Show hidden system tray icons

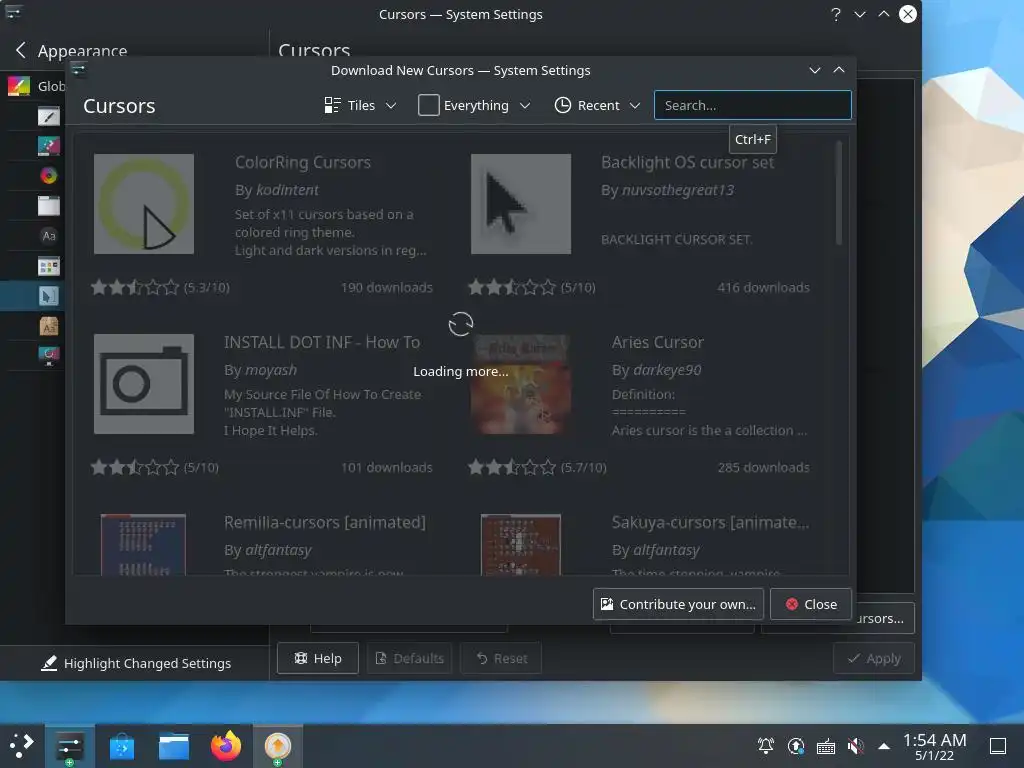pos(884,746)
